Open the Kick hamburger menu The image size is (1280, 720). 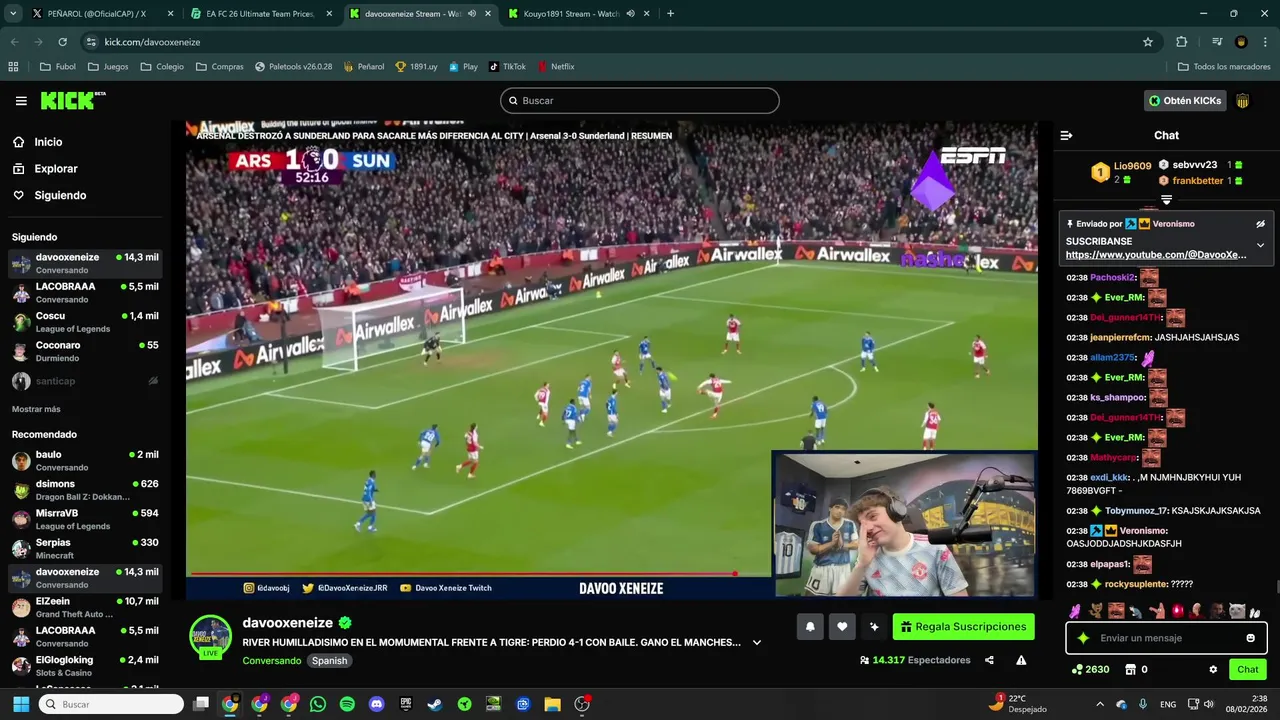(21, 101)
